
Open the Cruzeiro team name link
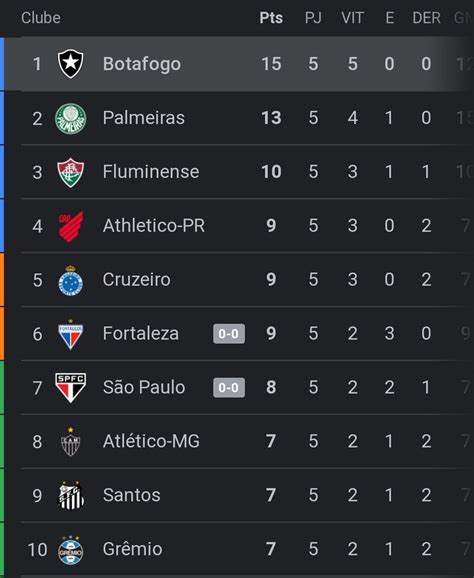[137, 279]
